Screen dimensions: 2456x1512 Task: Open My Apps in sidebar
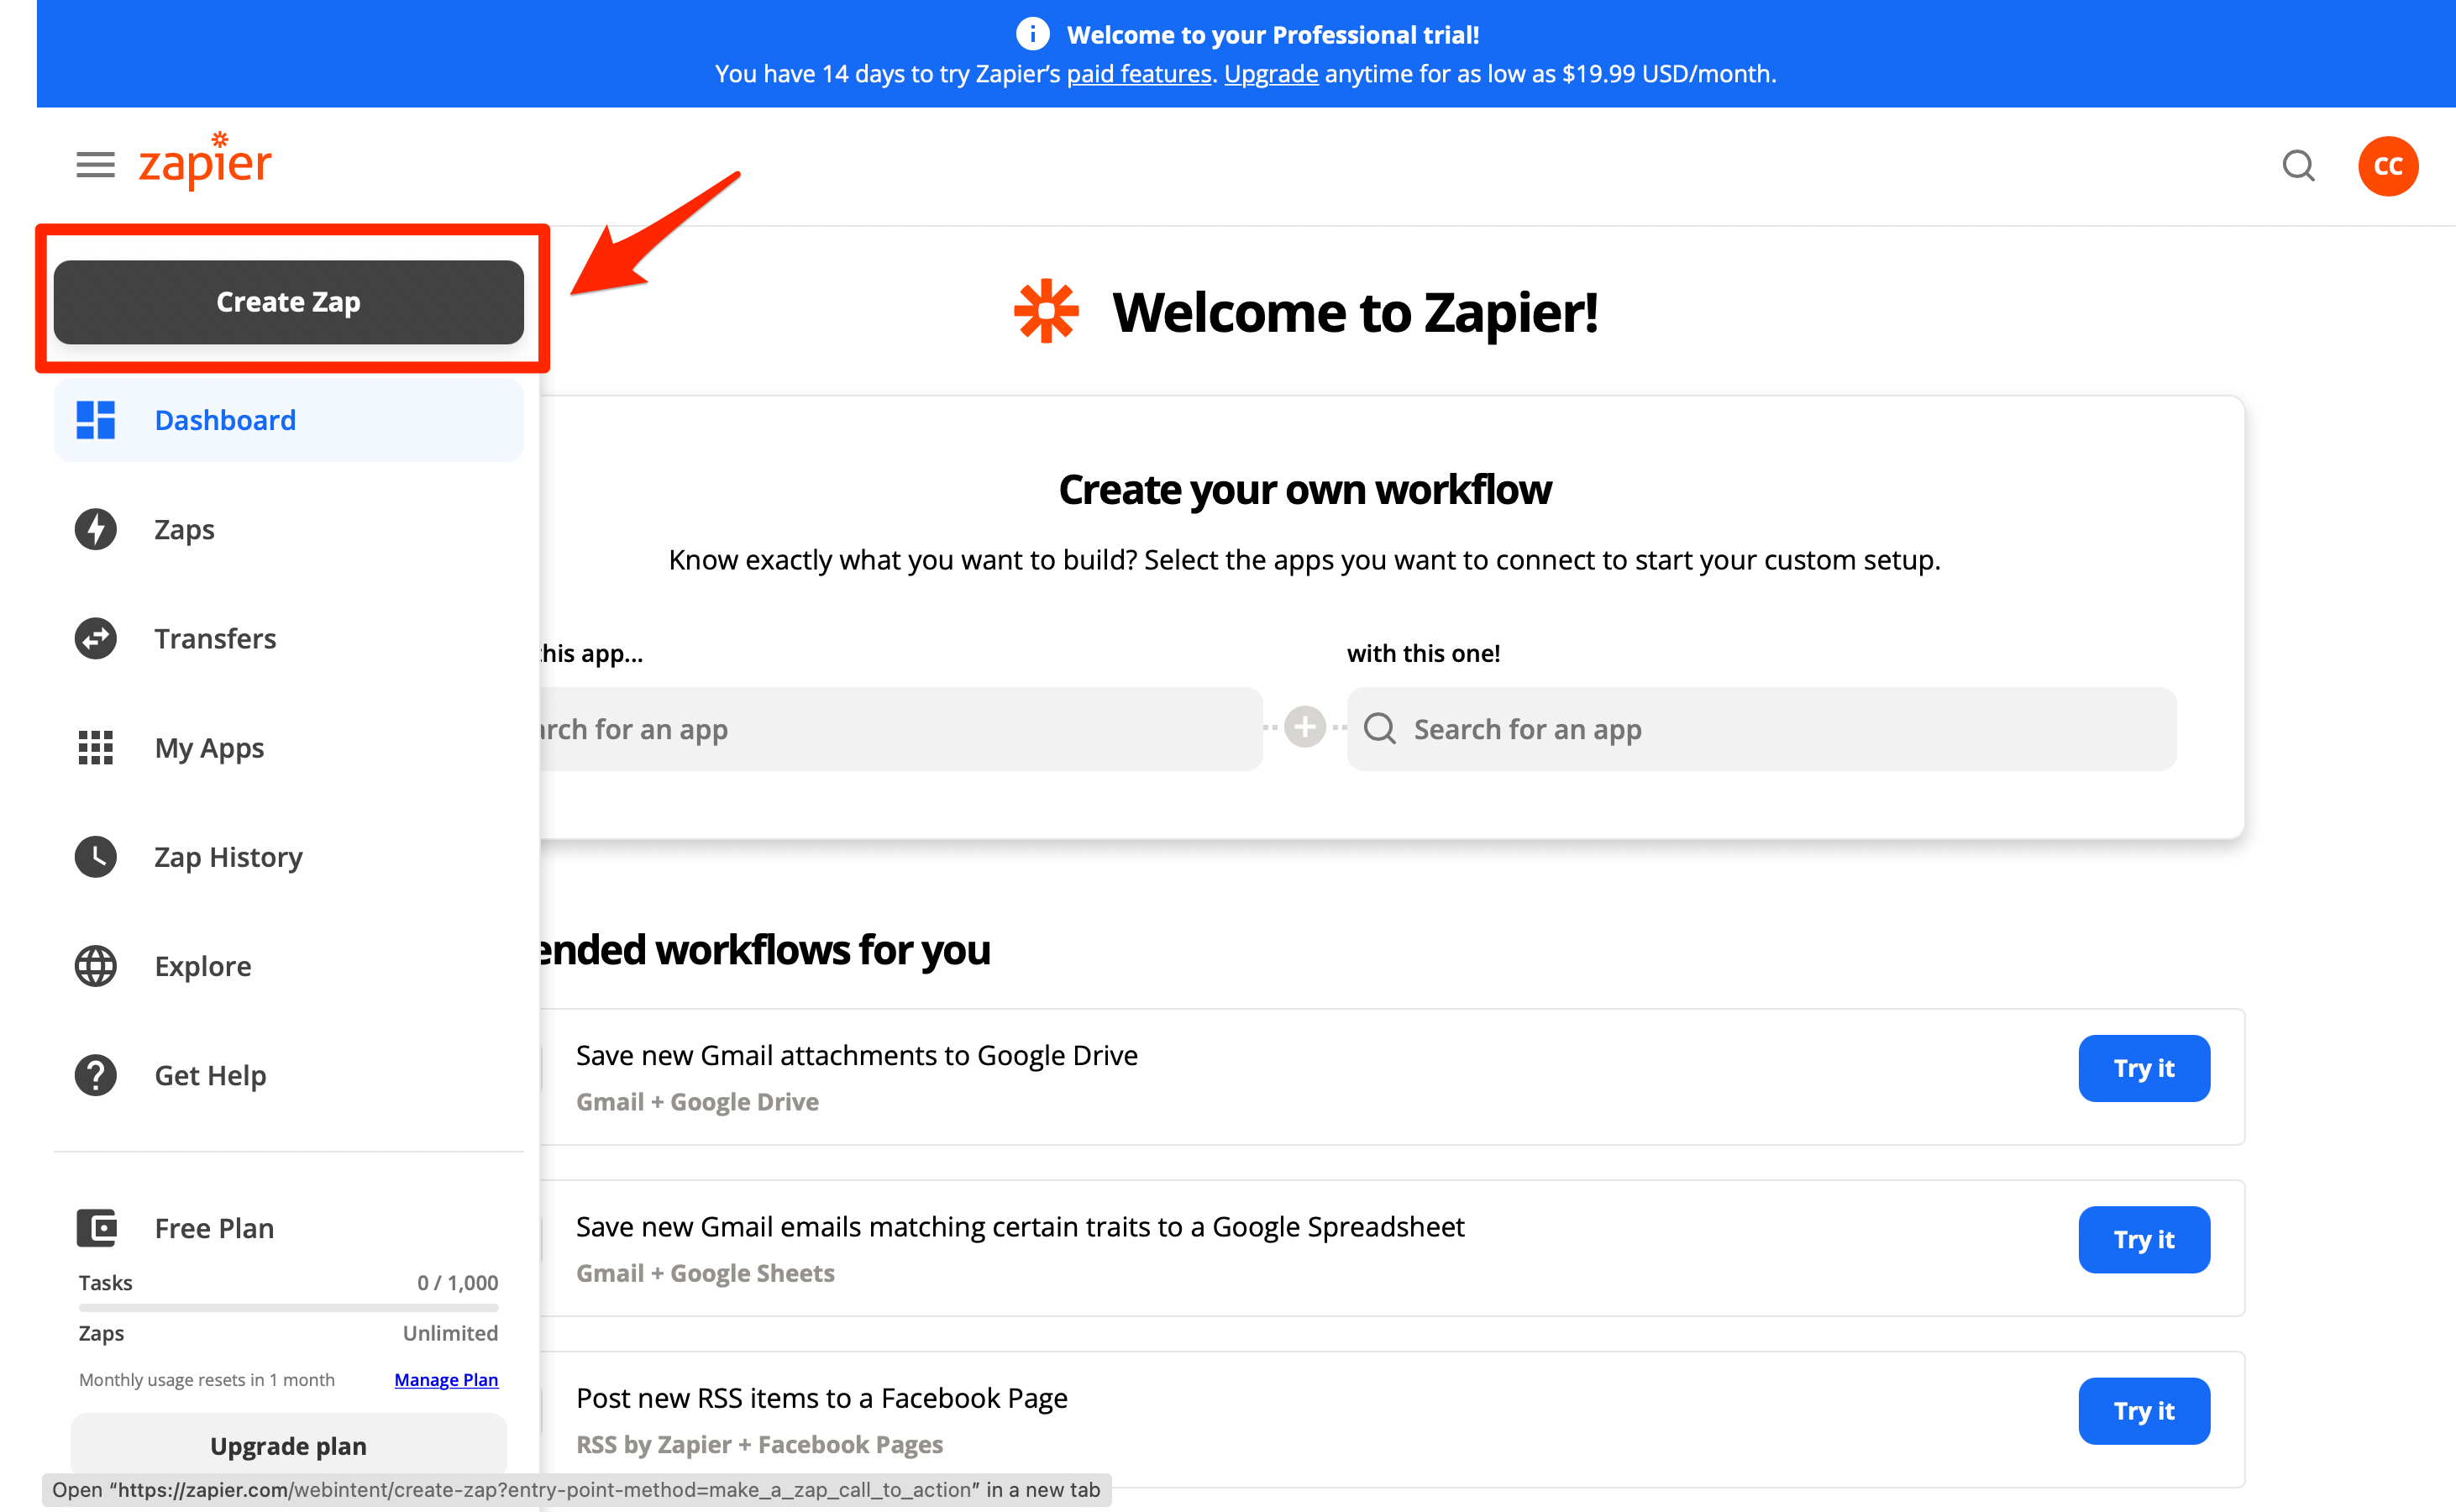pos(209,748)
